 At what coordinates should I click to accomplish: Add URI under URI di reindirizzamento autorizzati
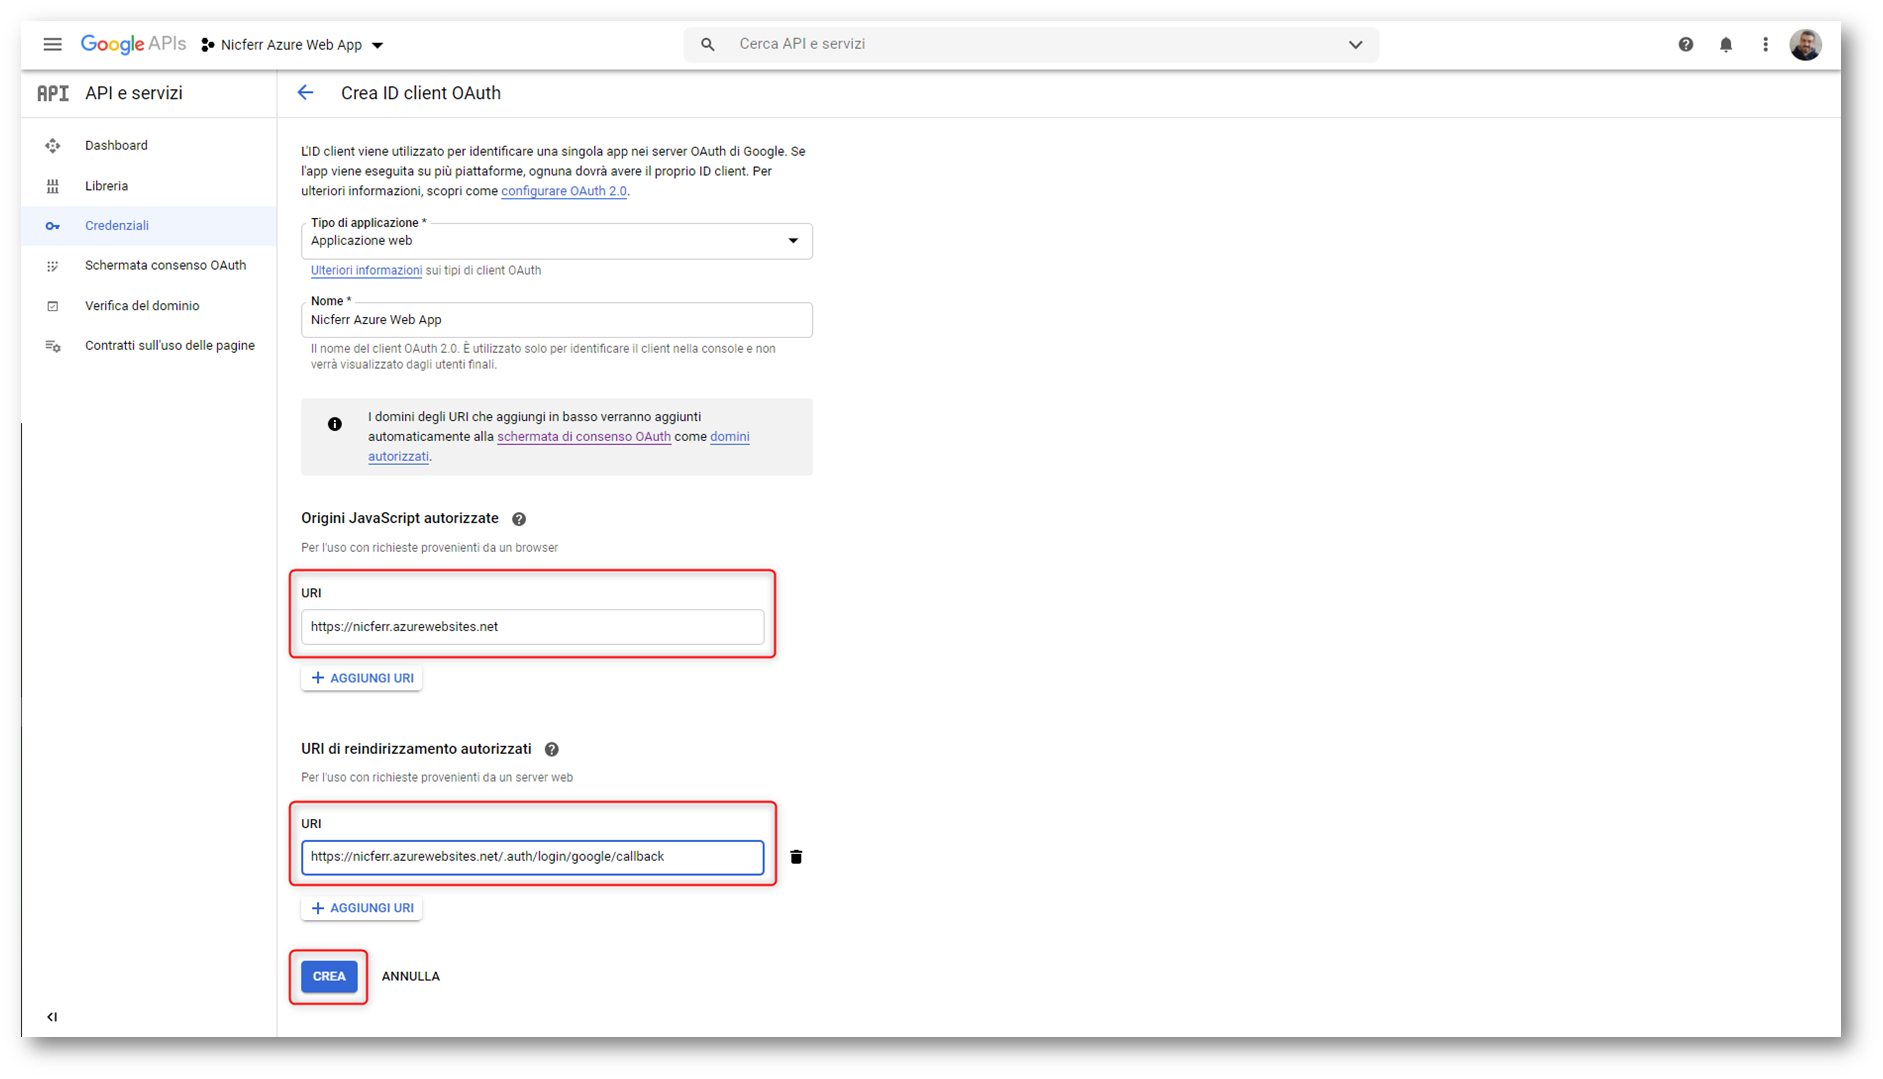tap(362, 908)
